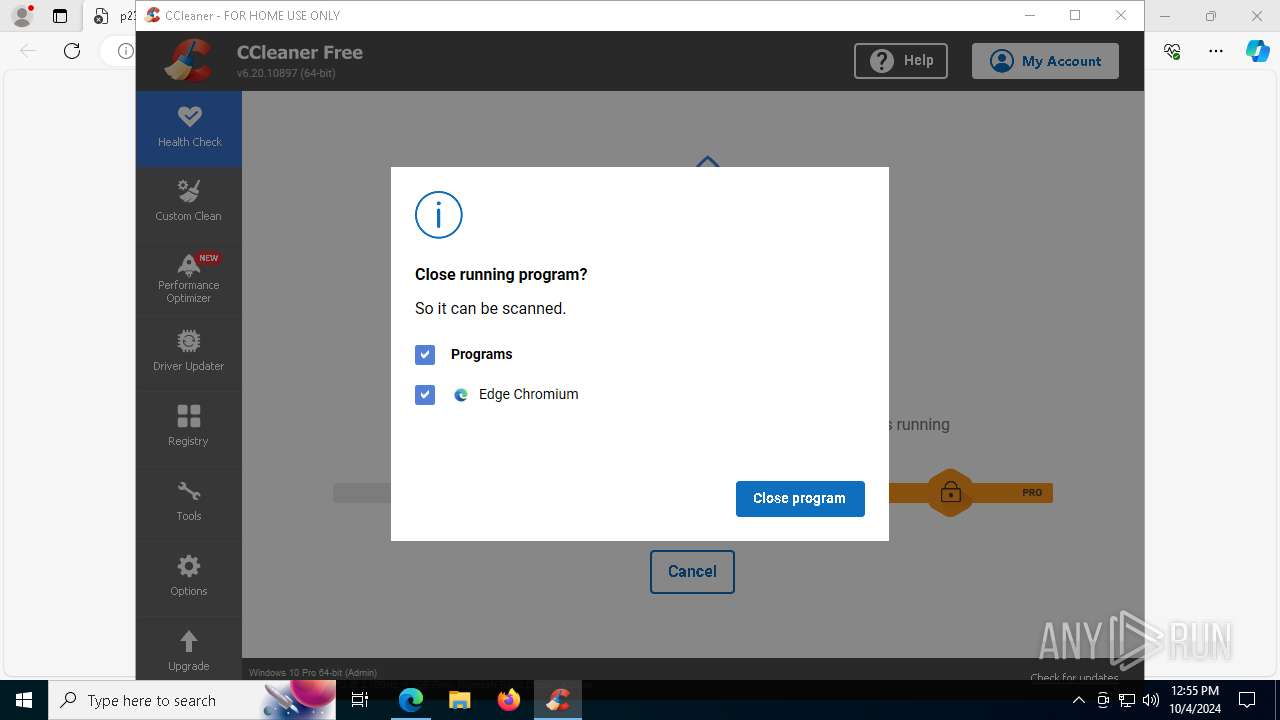This screenshot has height=720, width=1280.
Task: Open Driver Updater section
Action: [x=189, y=352]
